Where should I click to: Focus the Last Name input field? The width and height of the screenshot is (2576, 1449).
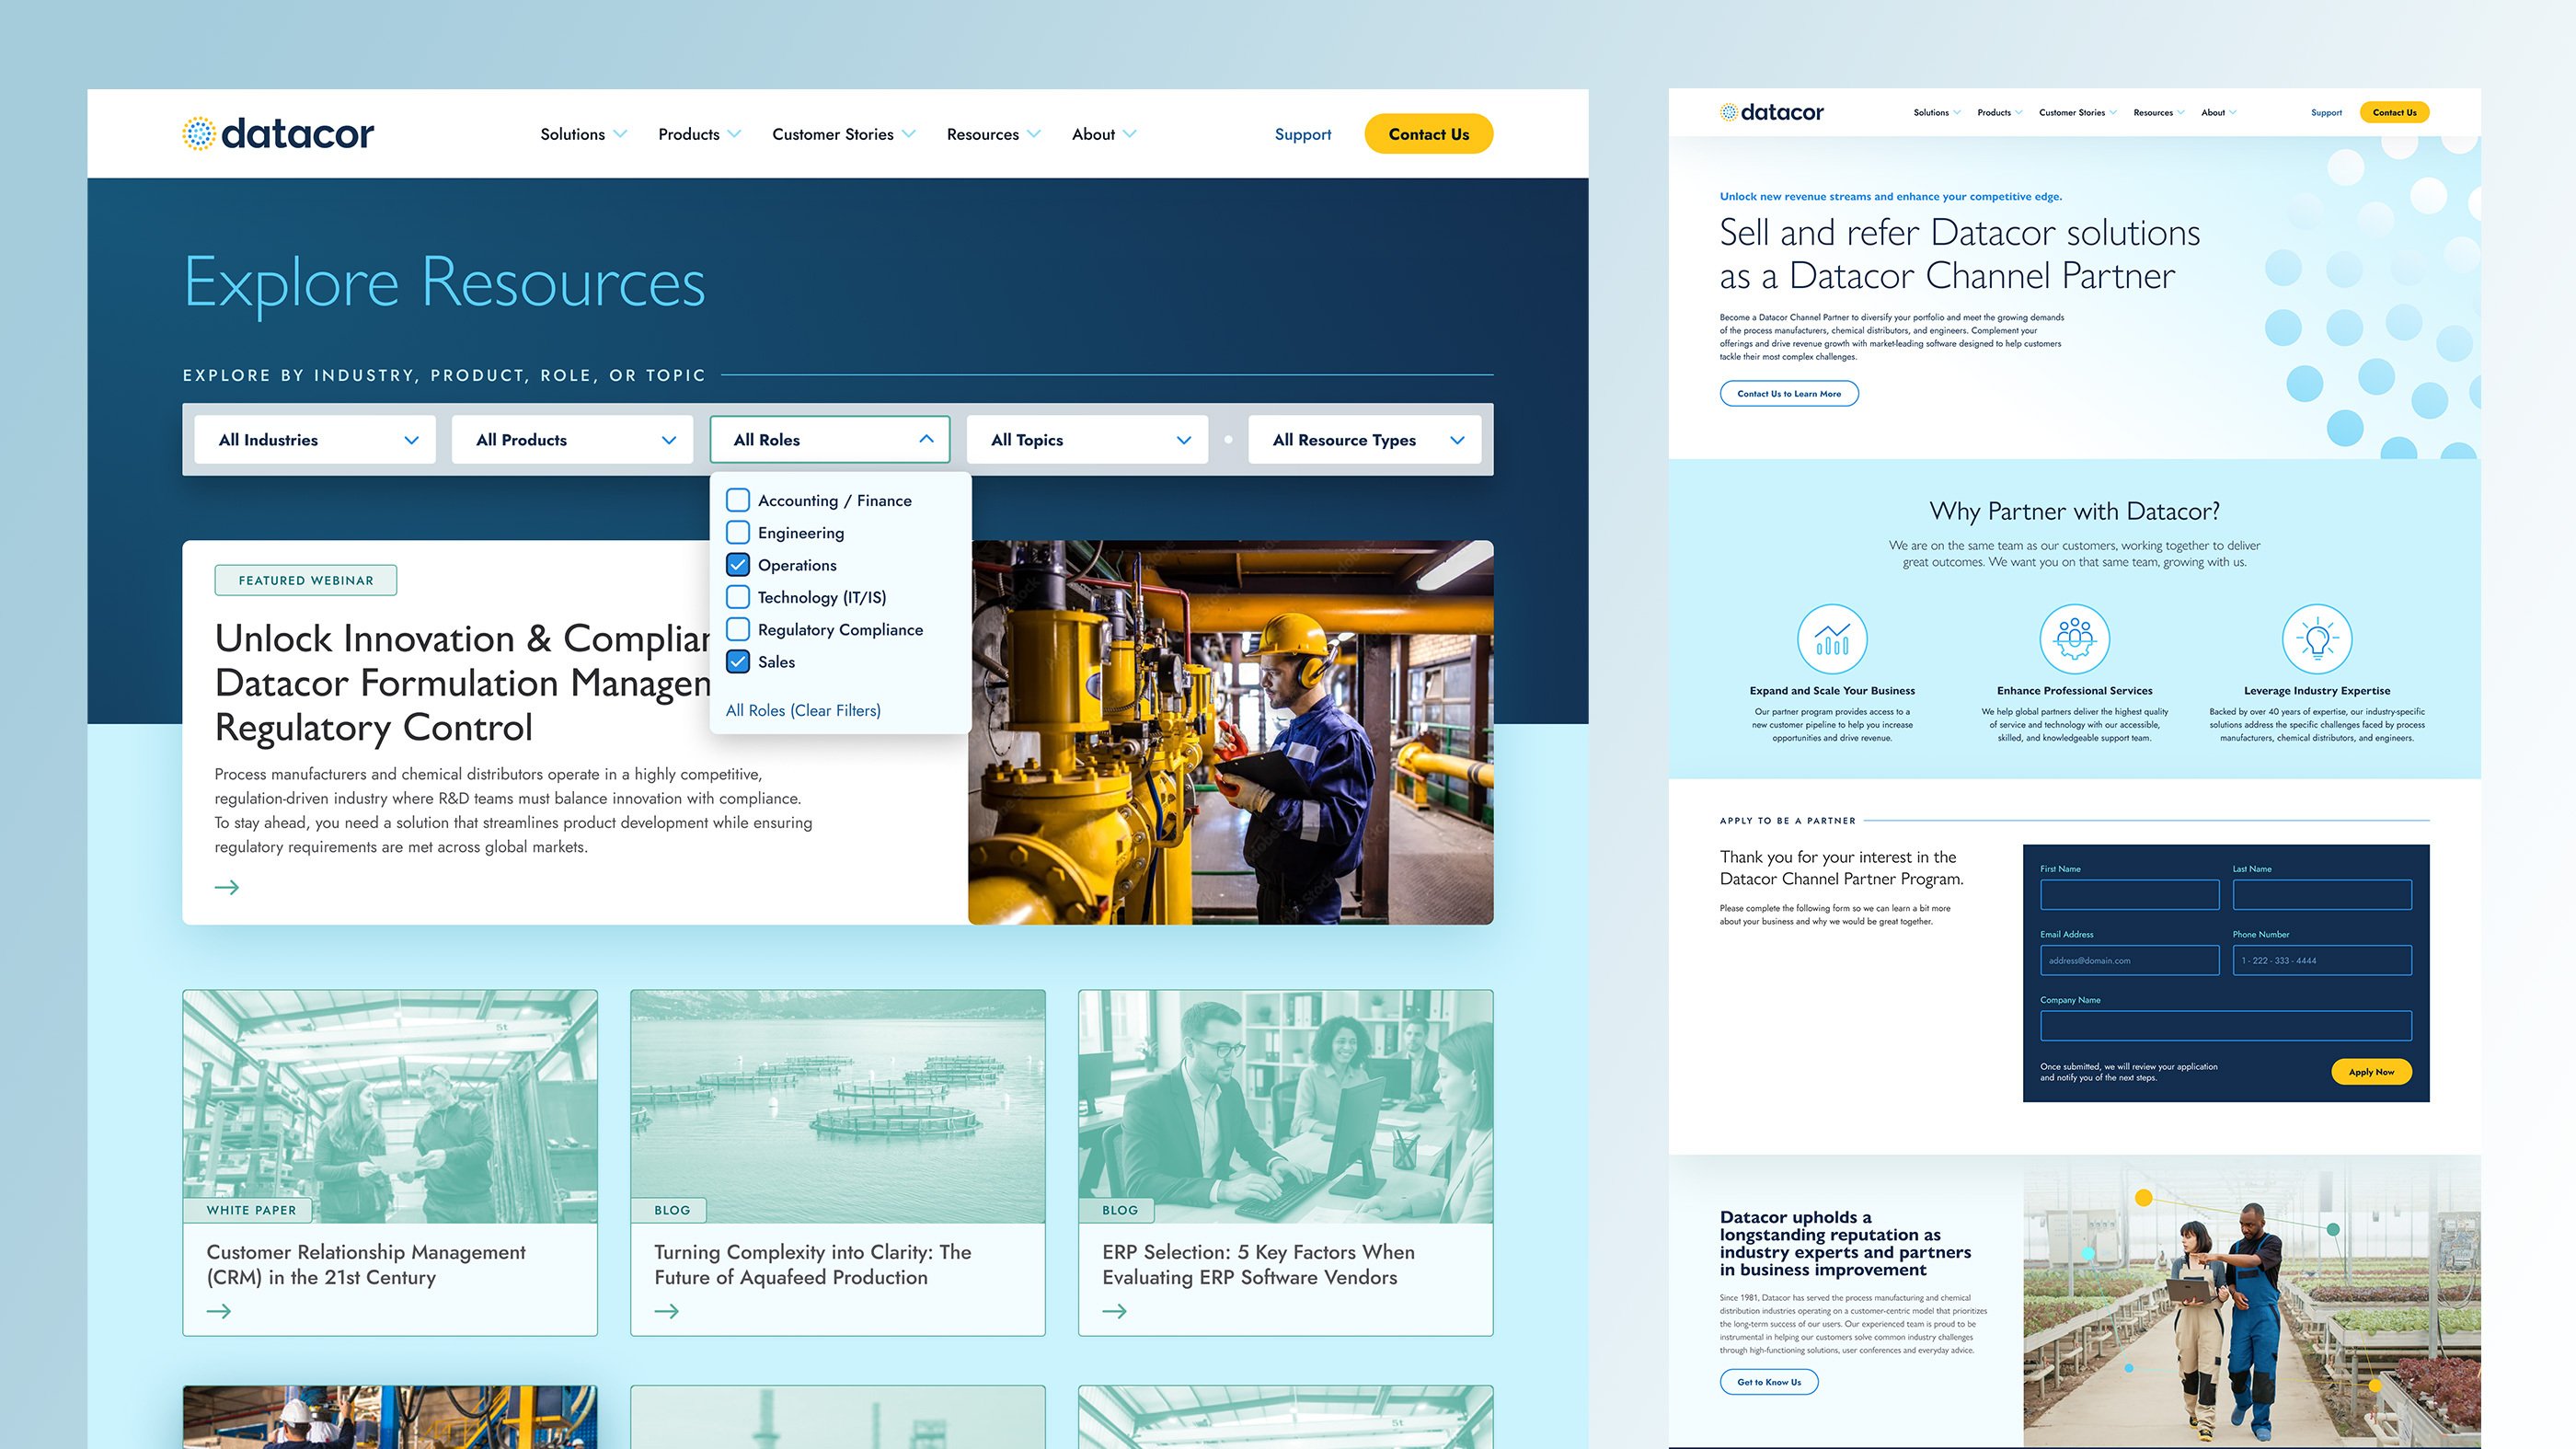(2322, 894)
